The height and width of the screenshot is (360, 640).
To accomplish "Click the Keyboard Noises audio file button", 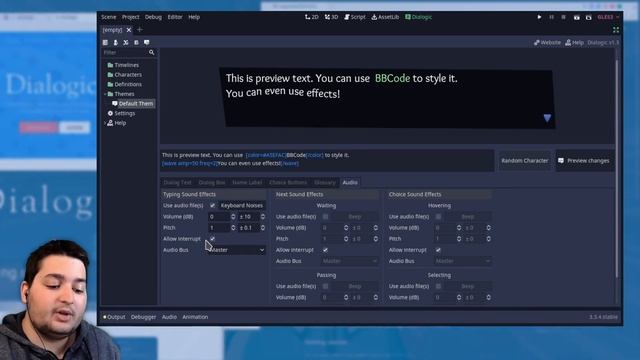I will pos(242,205).
